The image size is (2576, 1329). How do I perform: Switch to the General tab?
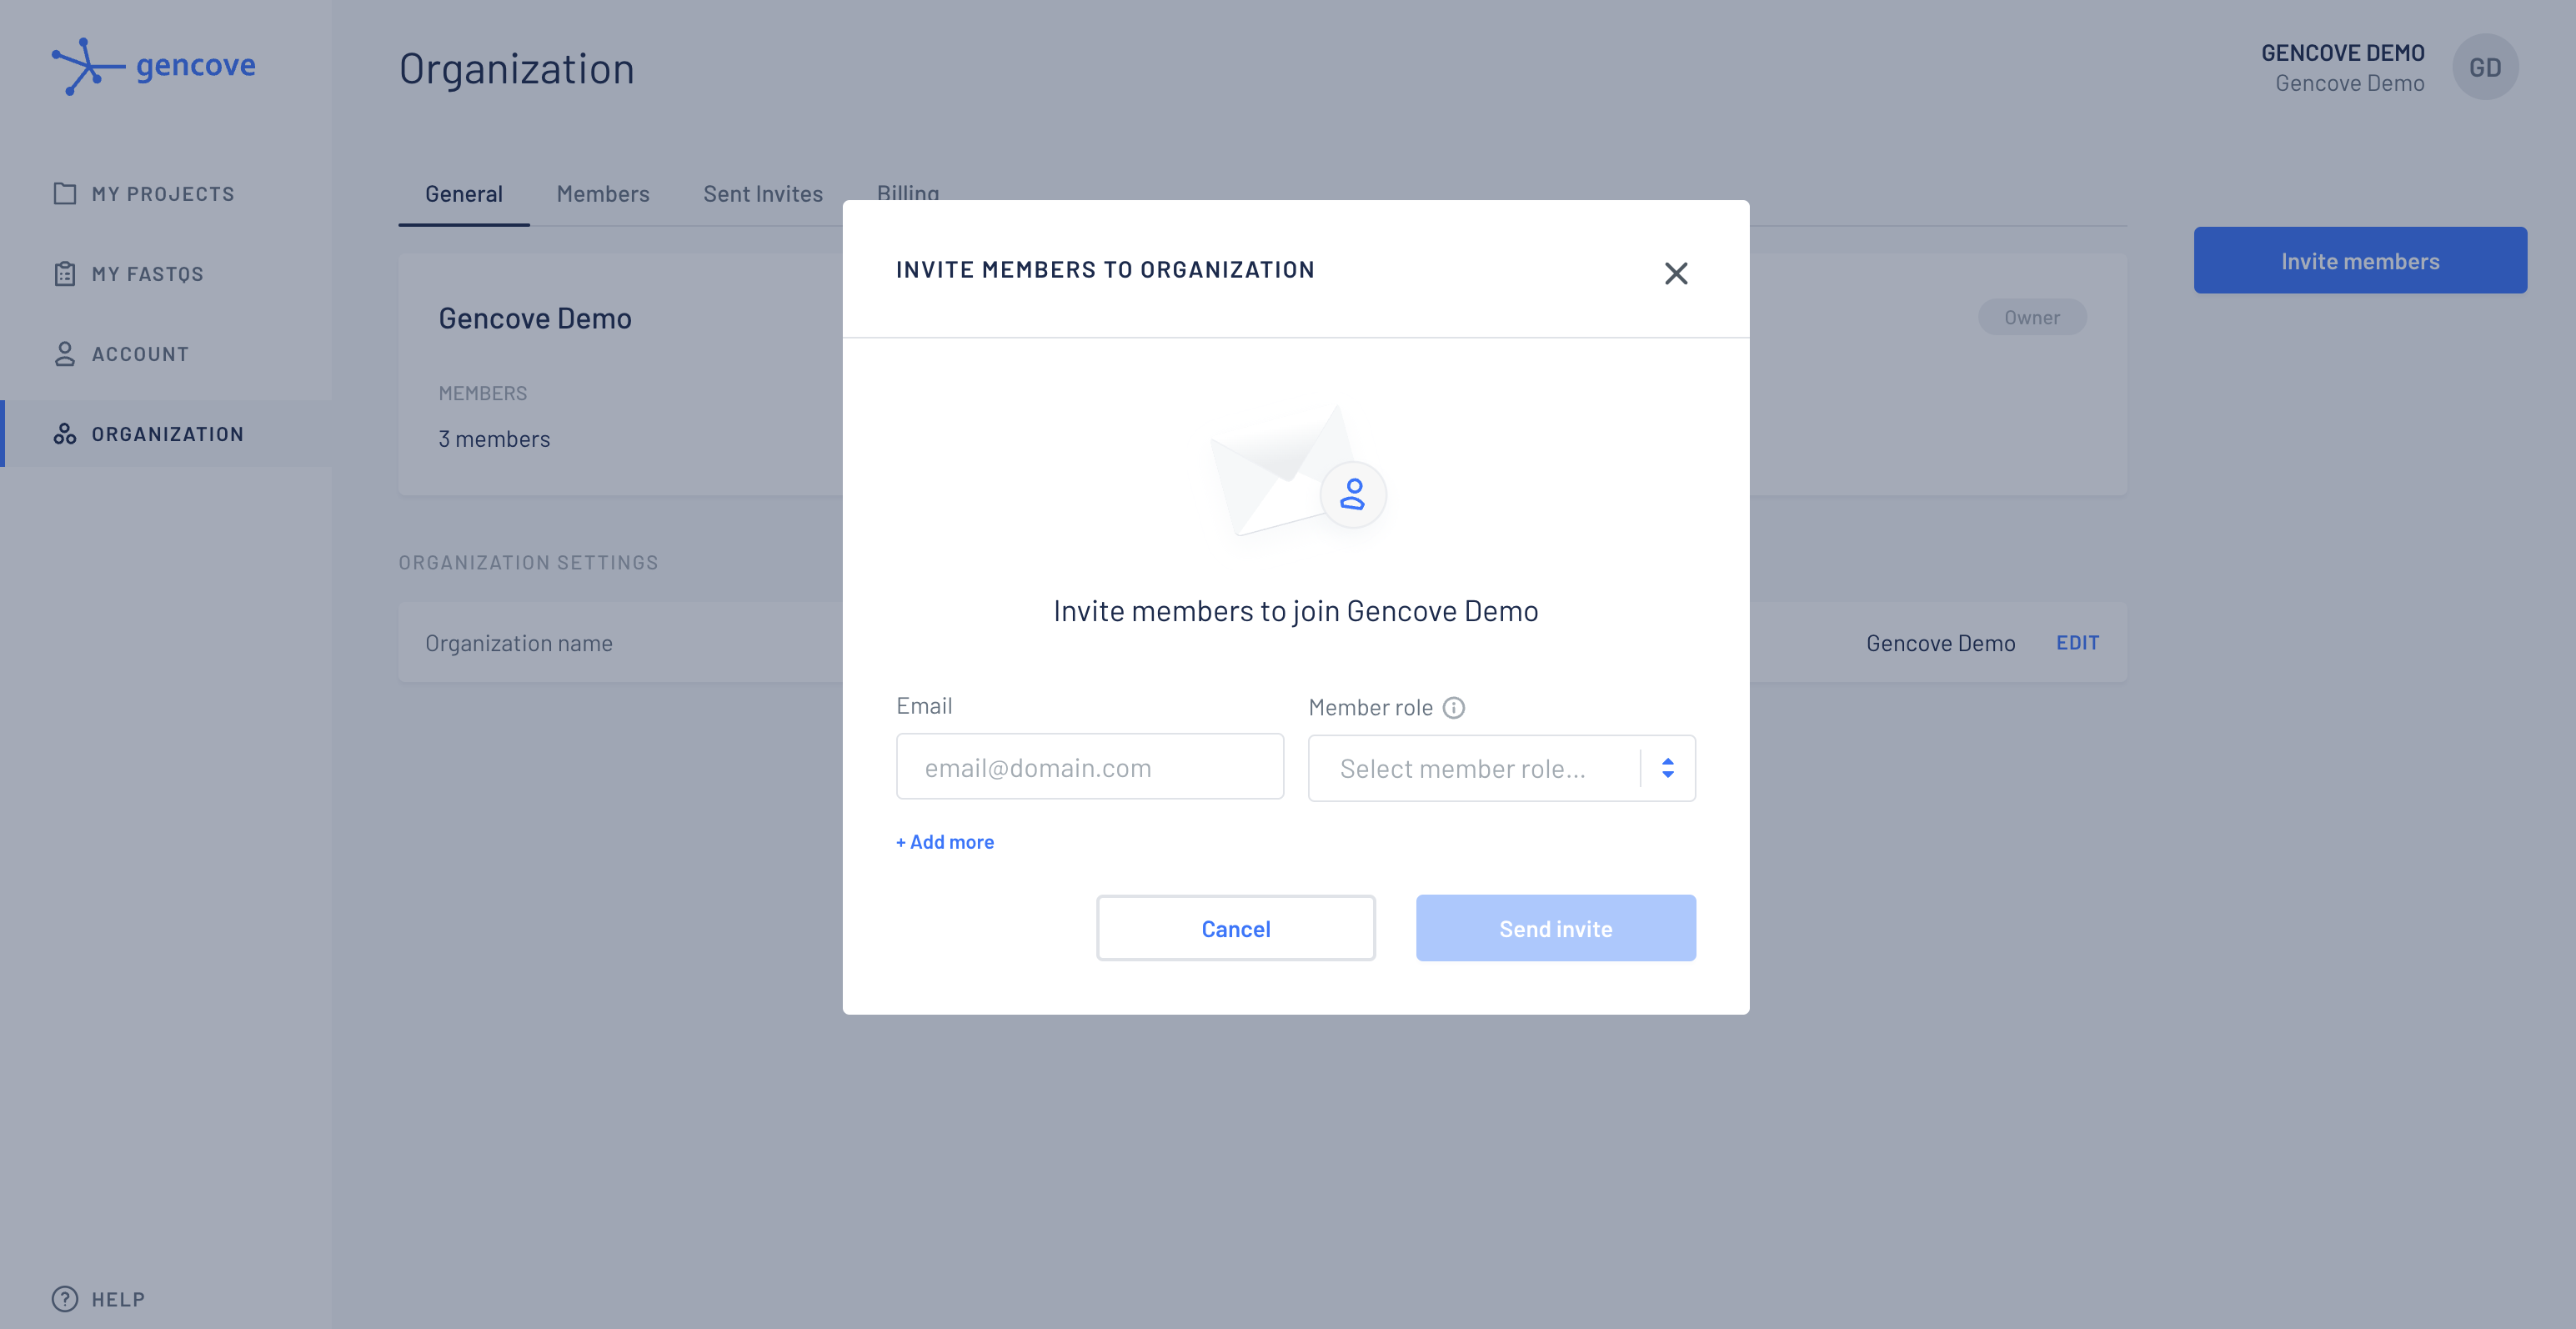464,194
